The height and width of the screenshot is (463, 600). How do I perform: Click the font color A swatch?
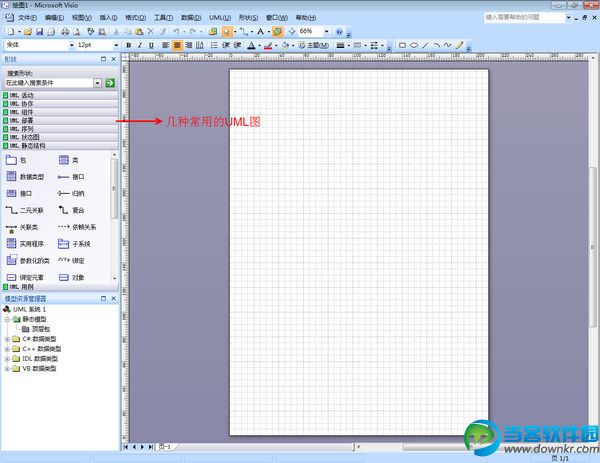click(251, 45)
